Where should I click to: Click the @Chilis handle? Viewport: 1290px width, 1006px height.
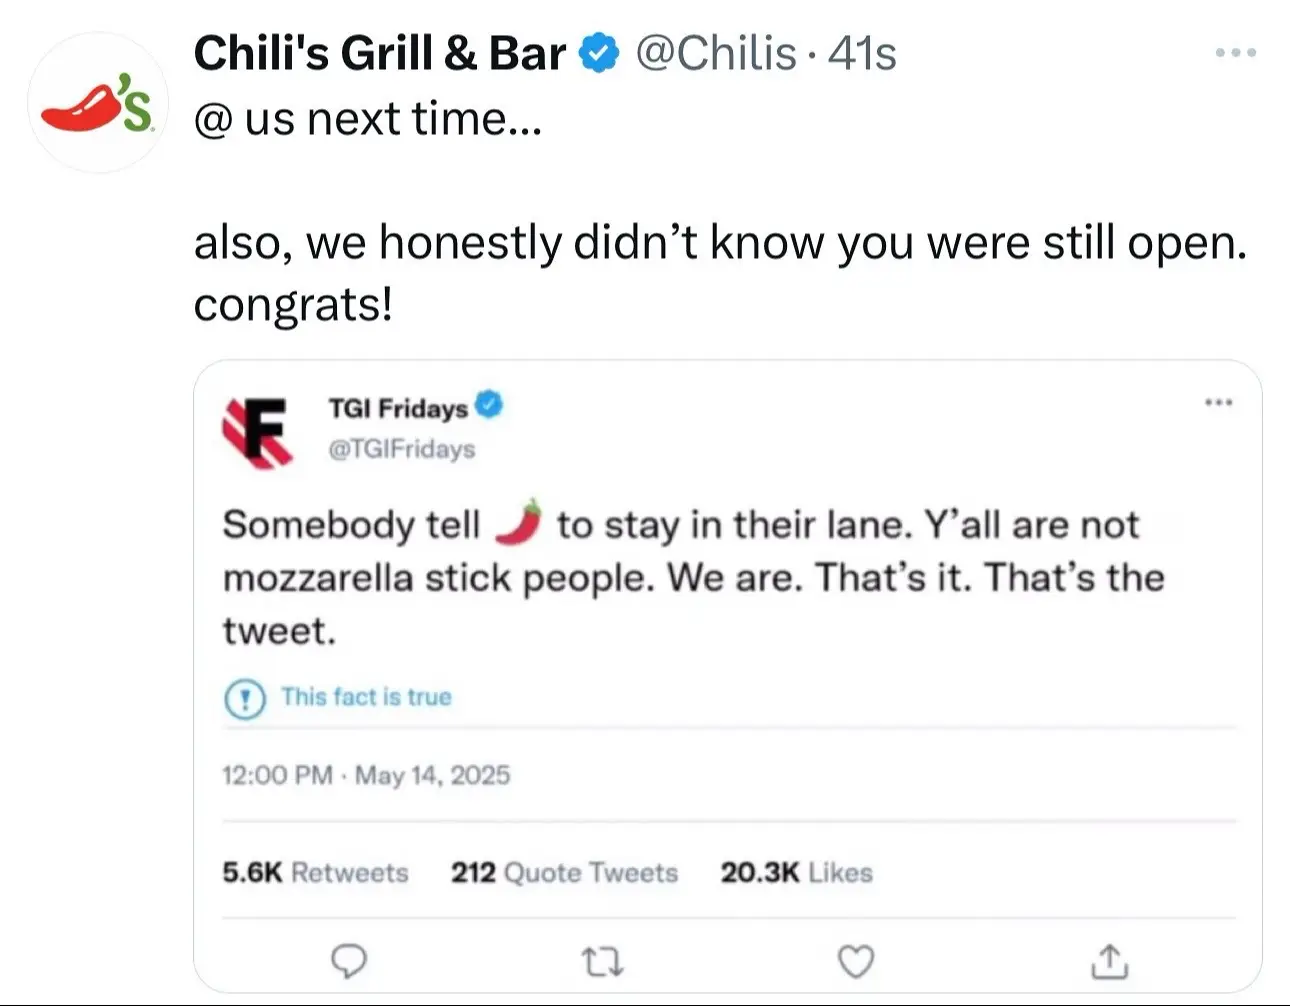(716, 53)
